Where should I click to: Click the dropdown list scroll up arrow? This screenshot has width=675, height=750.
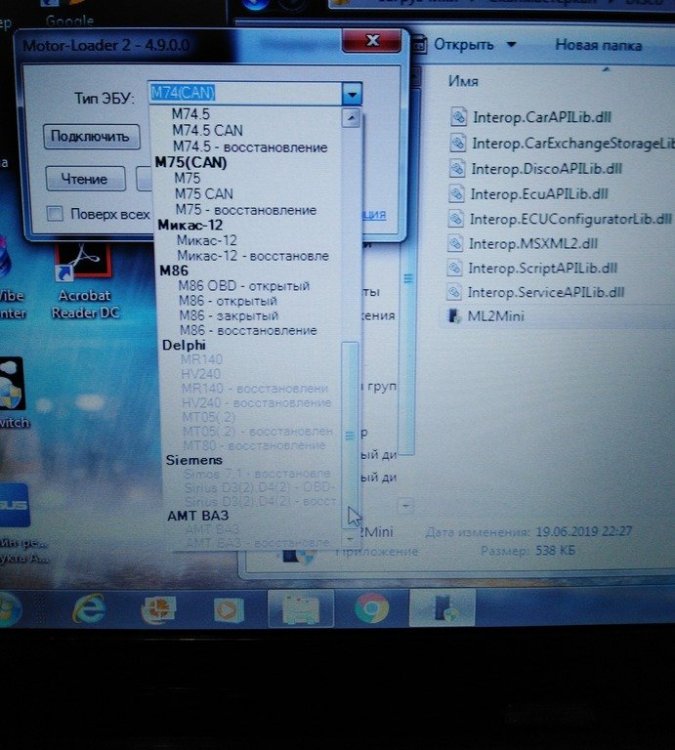coord(351,118)
